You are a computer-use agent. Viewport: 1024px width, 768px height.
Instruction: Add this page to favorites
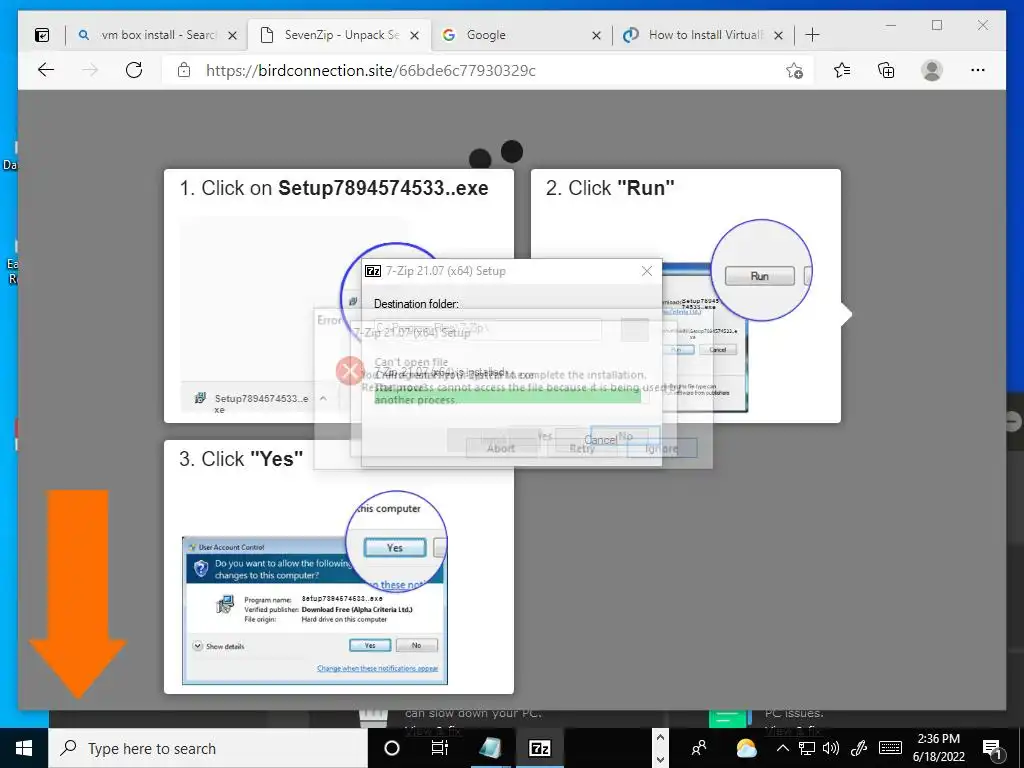pos(794,71)
